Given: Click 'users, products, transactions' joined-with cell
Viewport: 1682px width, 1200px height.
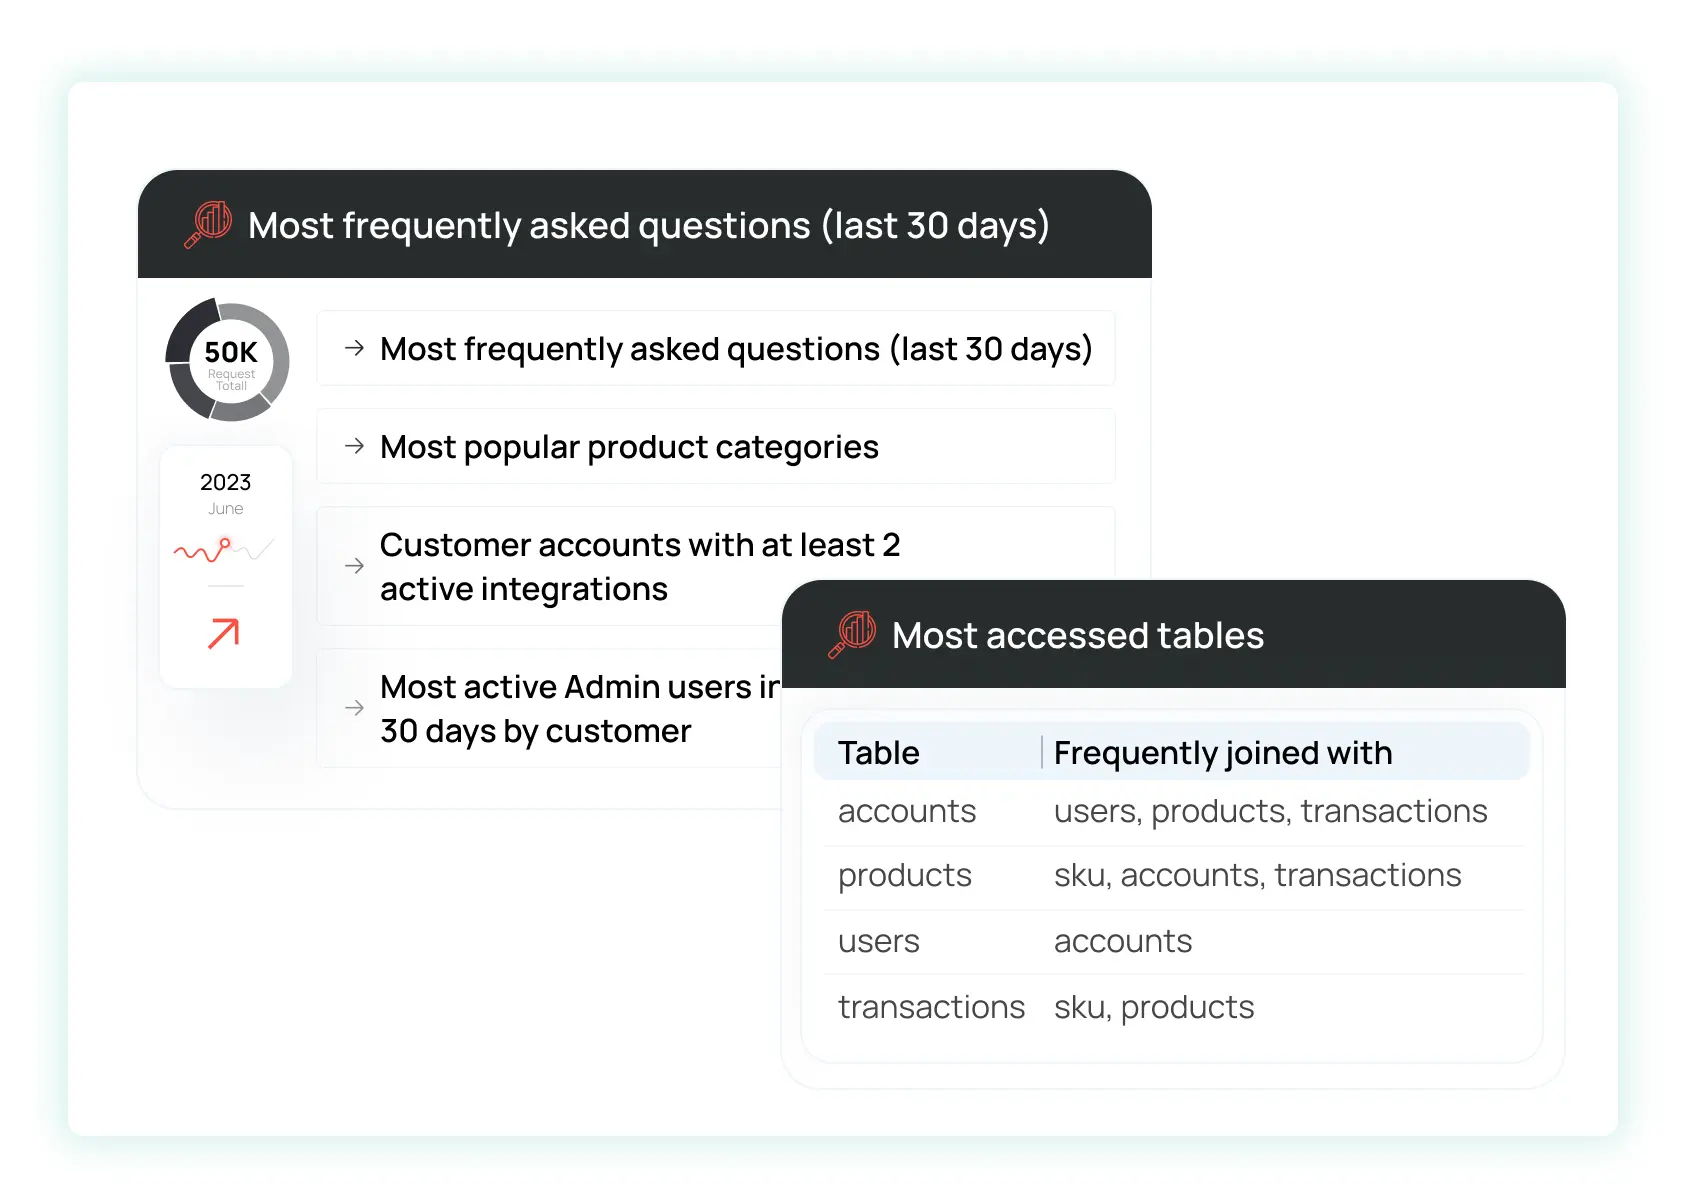Looking at the screenshot, I should (x=1270, y=812).
